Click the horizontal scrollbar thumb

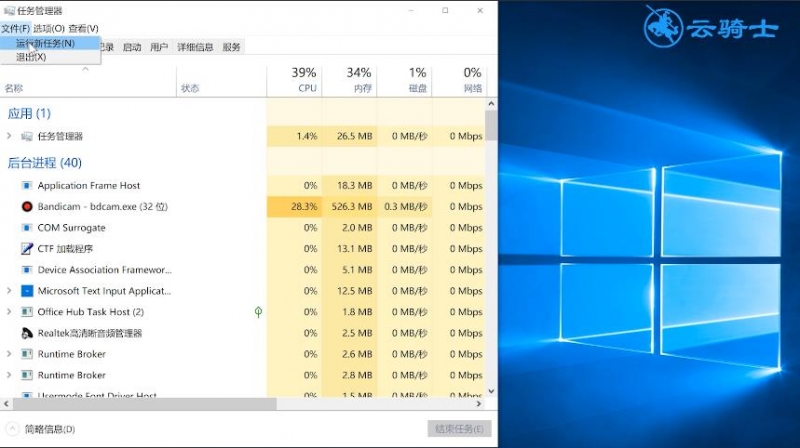144,404
